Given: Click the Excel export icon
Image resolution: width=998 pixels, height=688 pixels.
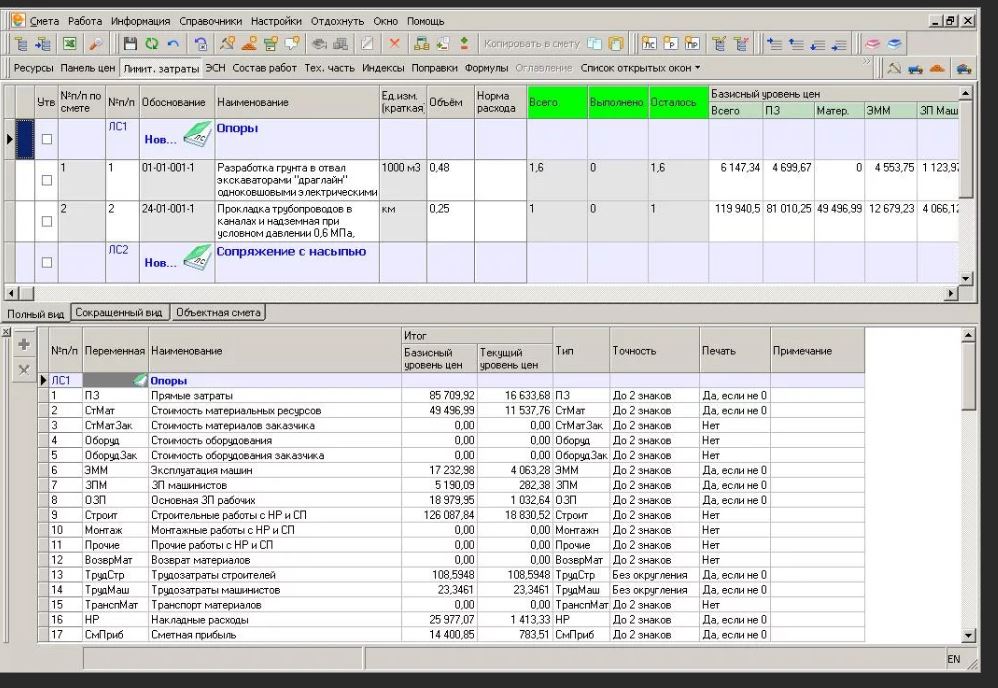Looking at the screenshot, I should (x=68, y=44).
